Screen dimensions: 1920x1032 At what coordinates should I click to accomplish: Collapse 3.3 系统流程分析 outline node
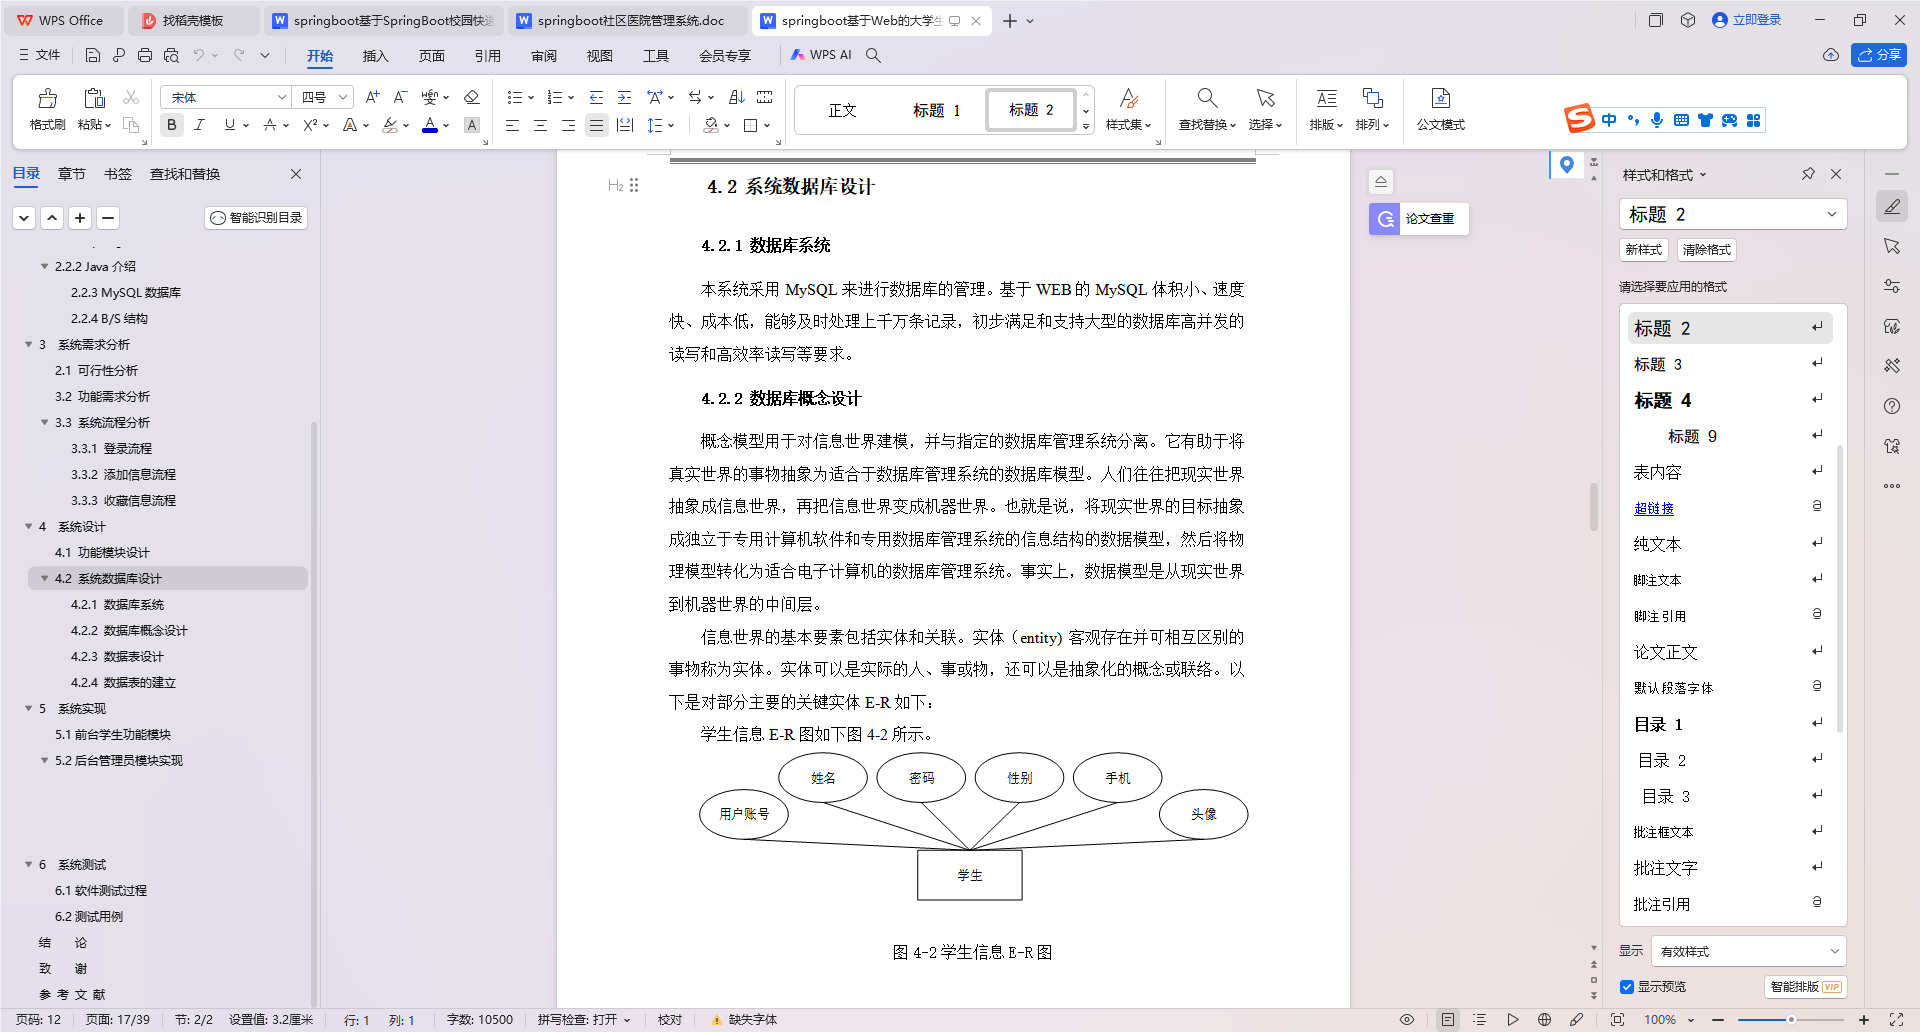coord(44,422)
